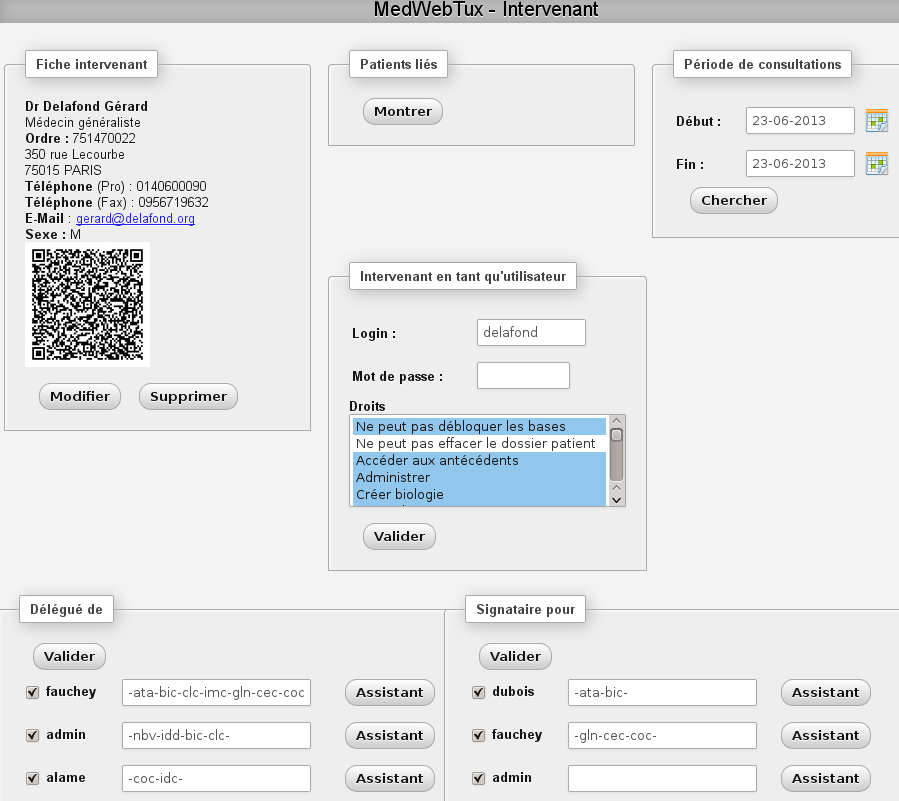The height and width of the screenshot is (801, 899).
Task: Click Chercher in Période de consultations
Action: [x=733, y=200]
